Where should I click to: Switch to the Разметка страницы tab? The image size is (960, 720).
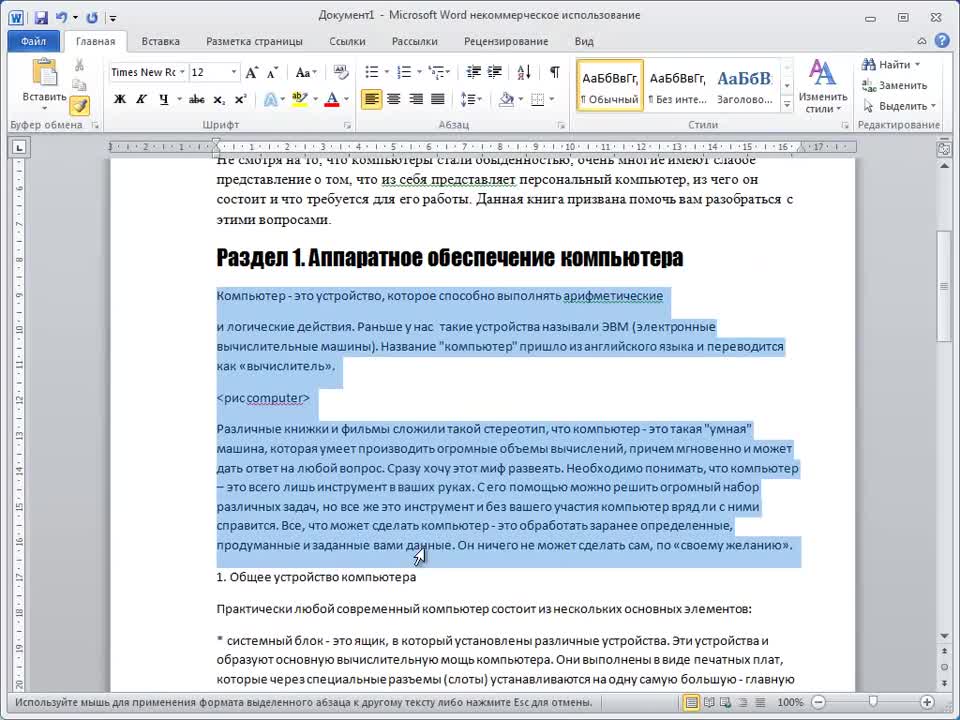(254, 42)
